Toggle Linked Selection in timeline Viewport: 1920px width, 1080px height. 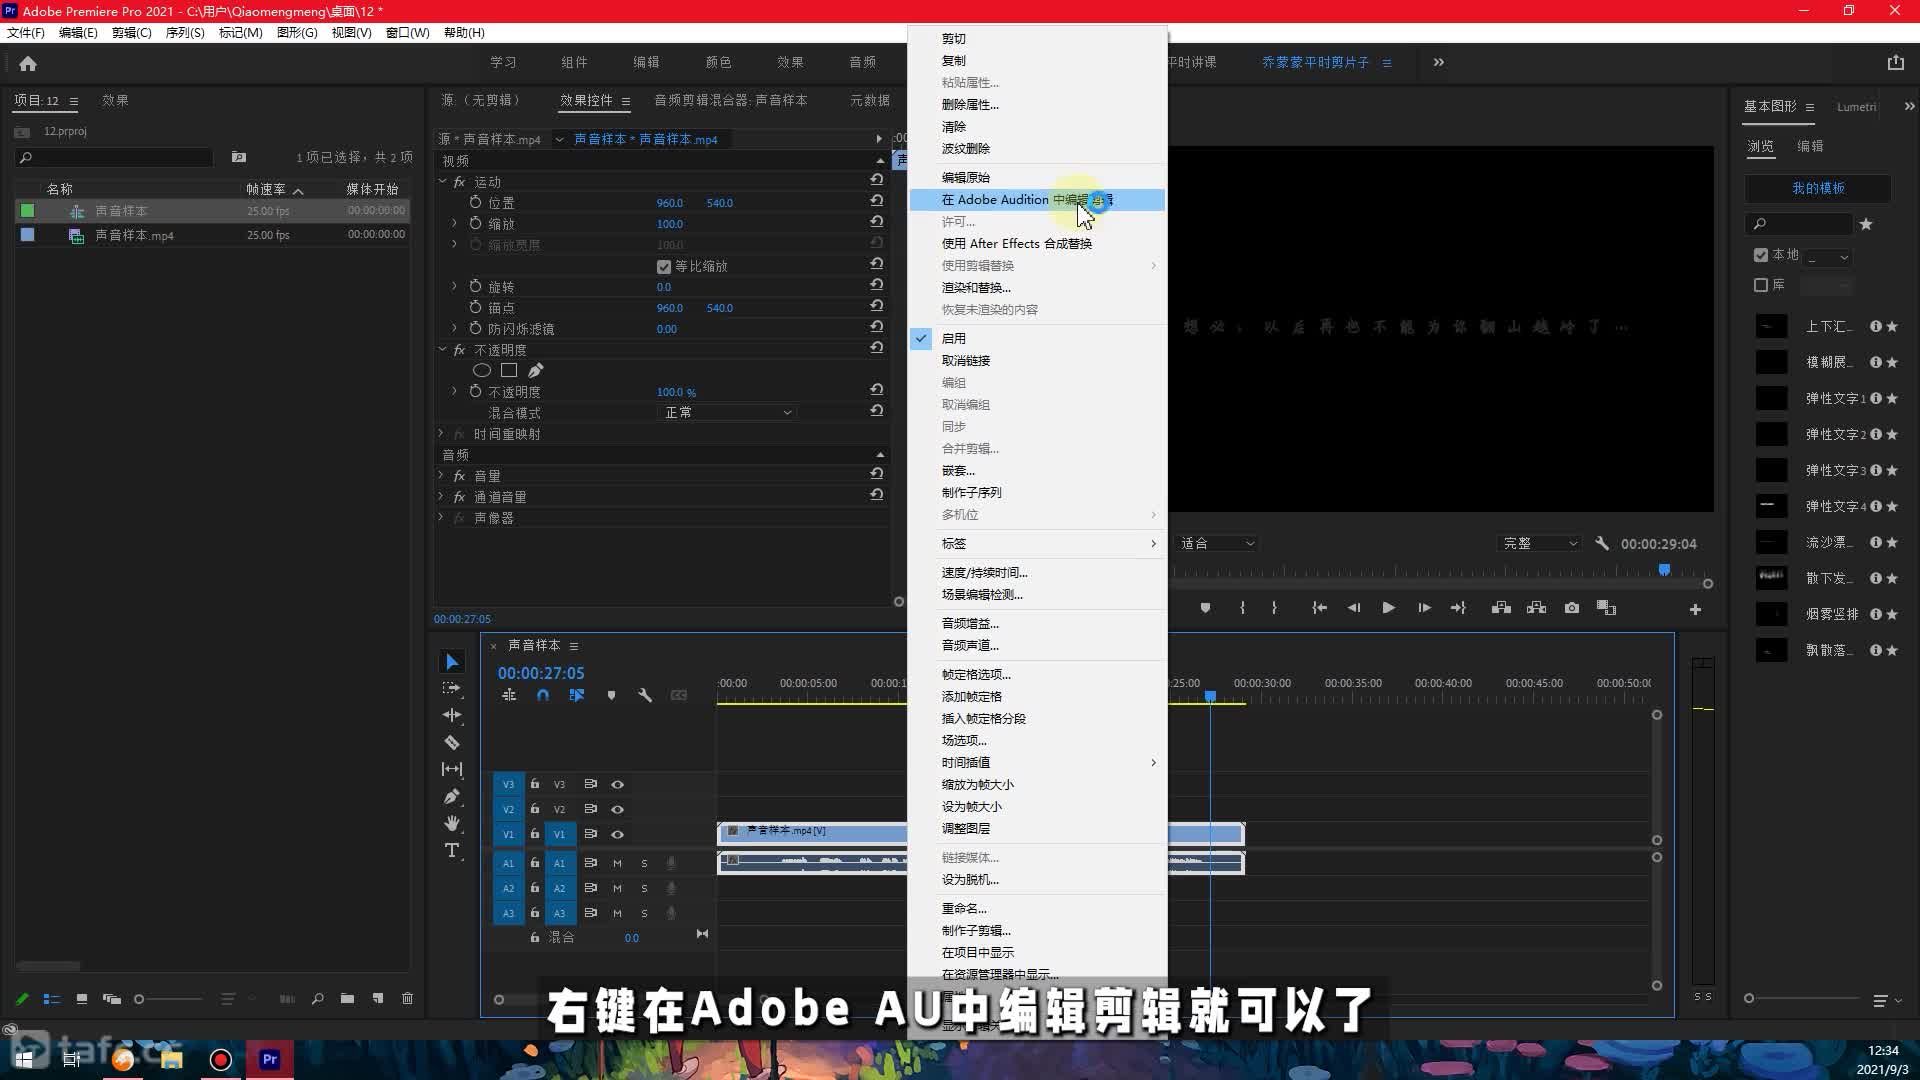pos(577,695)
